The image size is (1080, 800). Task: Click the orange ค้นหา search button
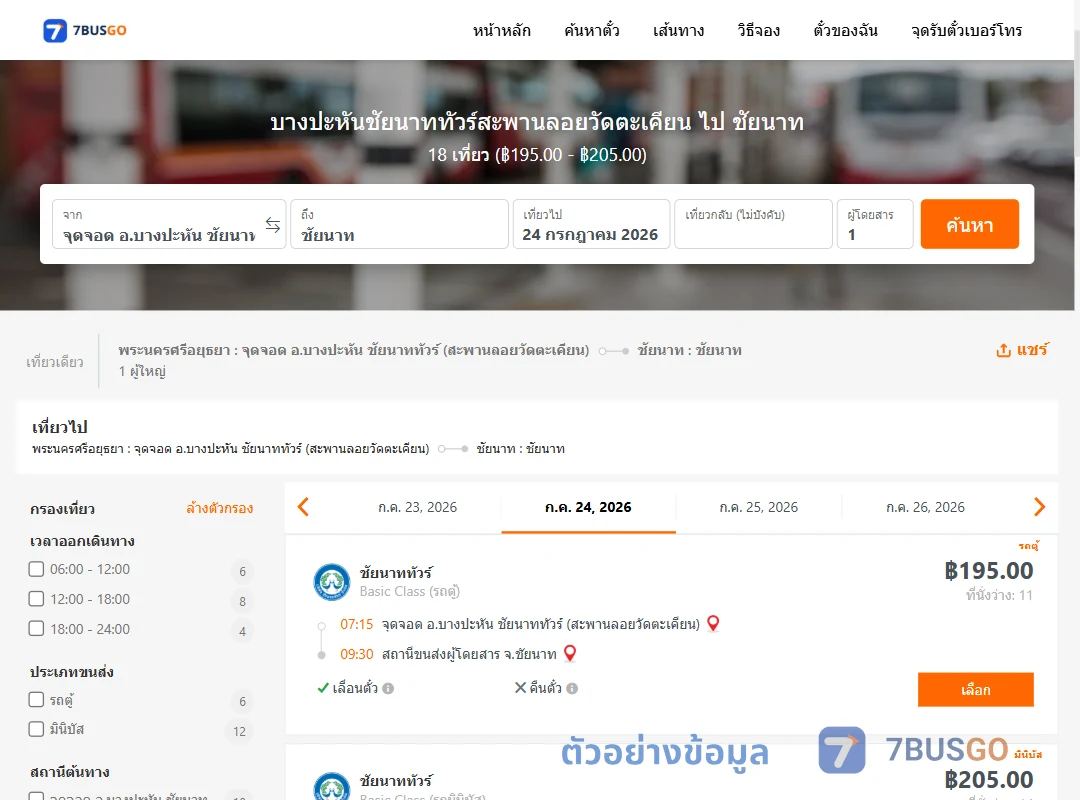970,224
